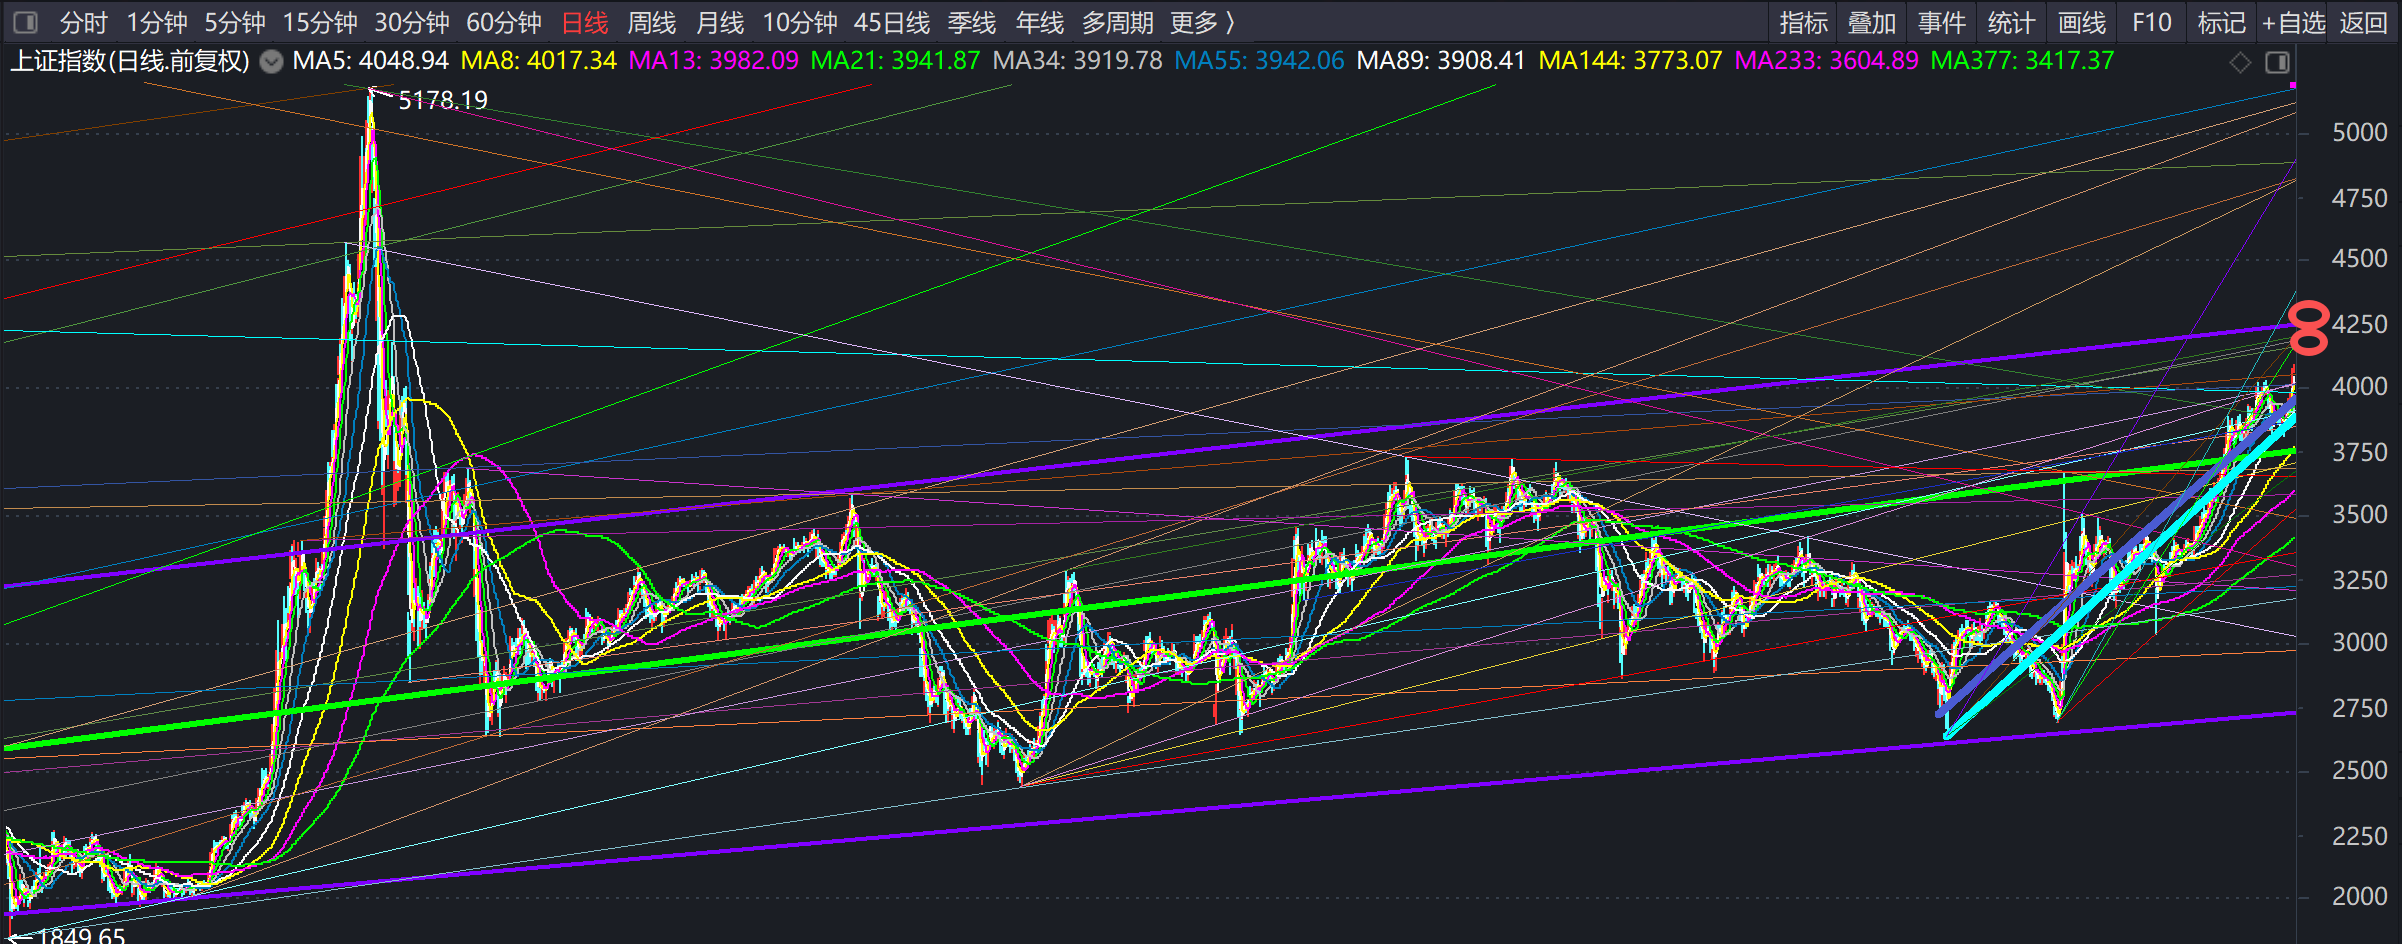Open the 指标 indicators menu

(1803, 22)
